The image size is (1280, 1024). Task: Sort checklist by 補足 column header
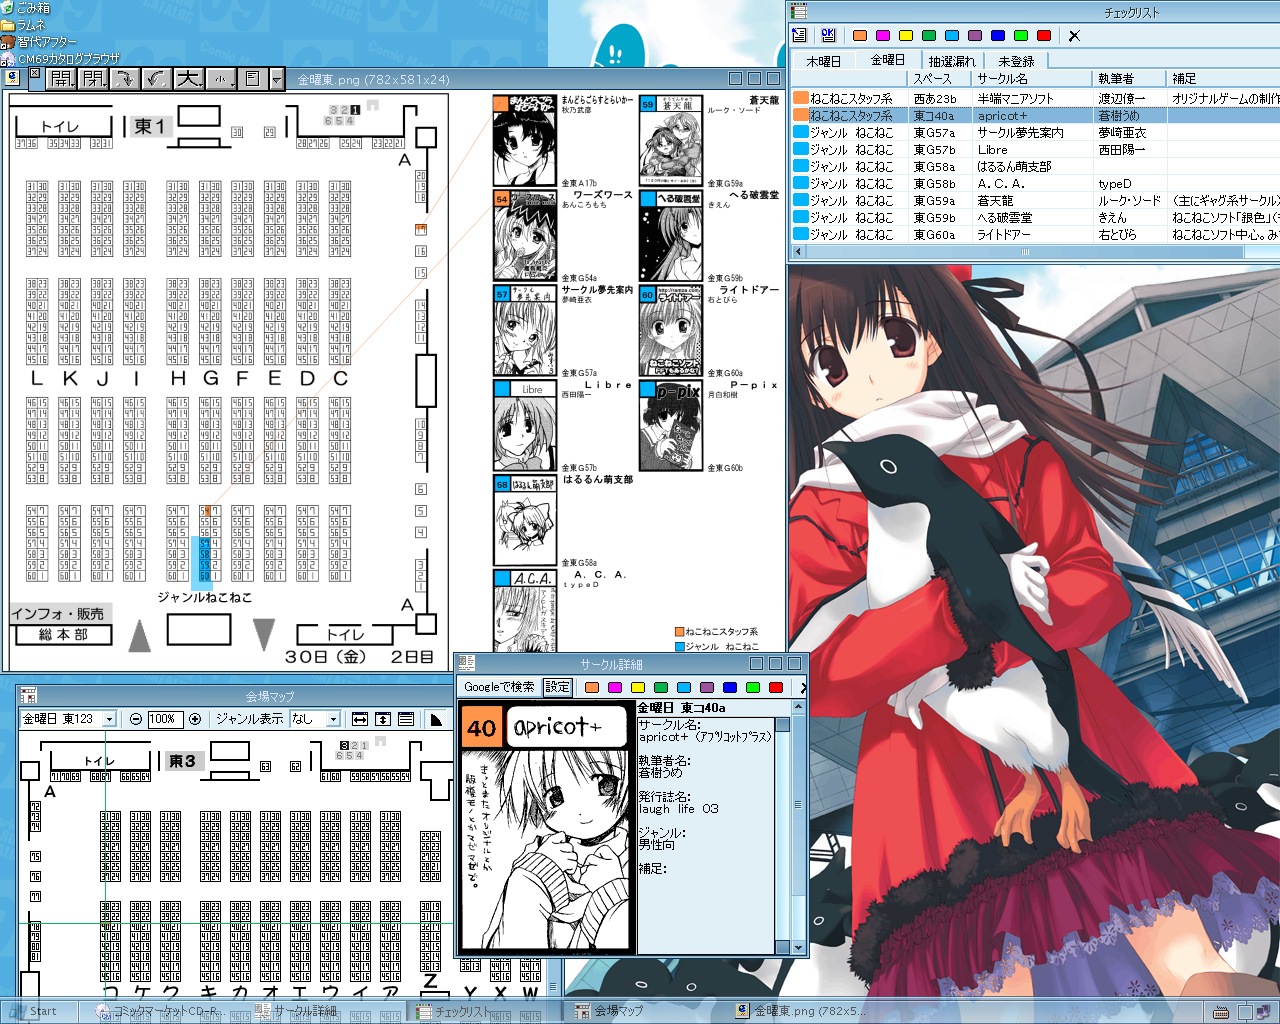click(x=1223, y=78)
